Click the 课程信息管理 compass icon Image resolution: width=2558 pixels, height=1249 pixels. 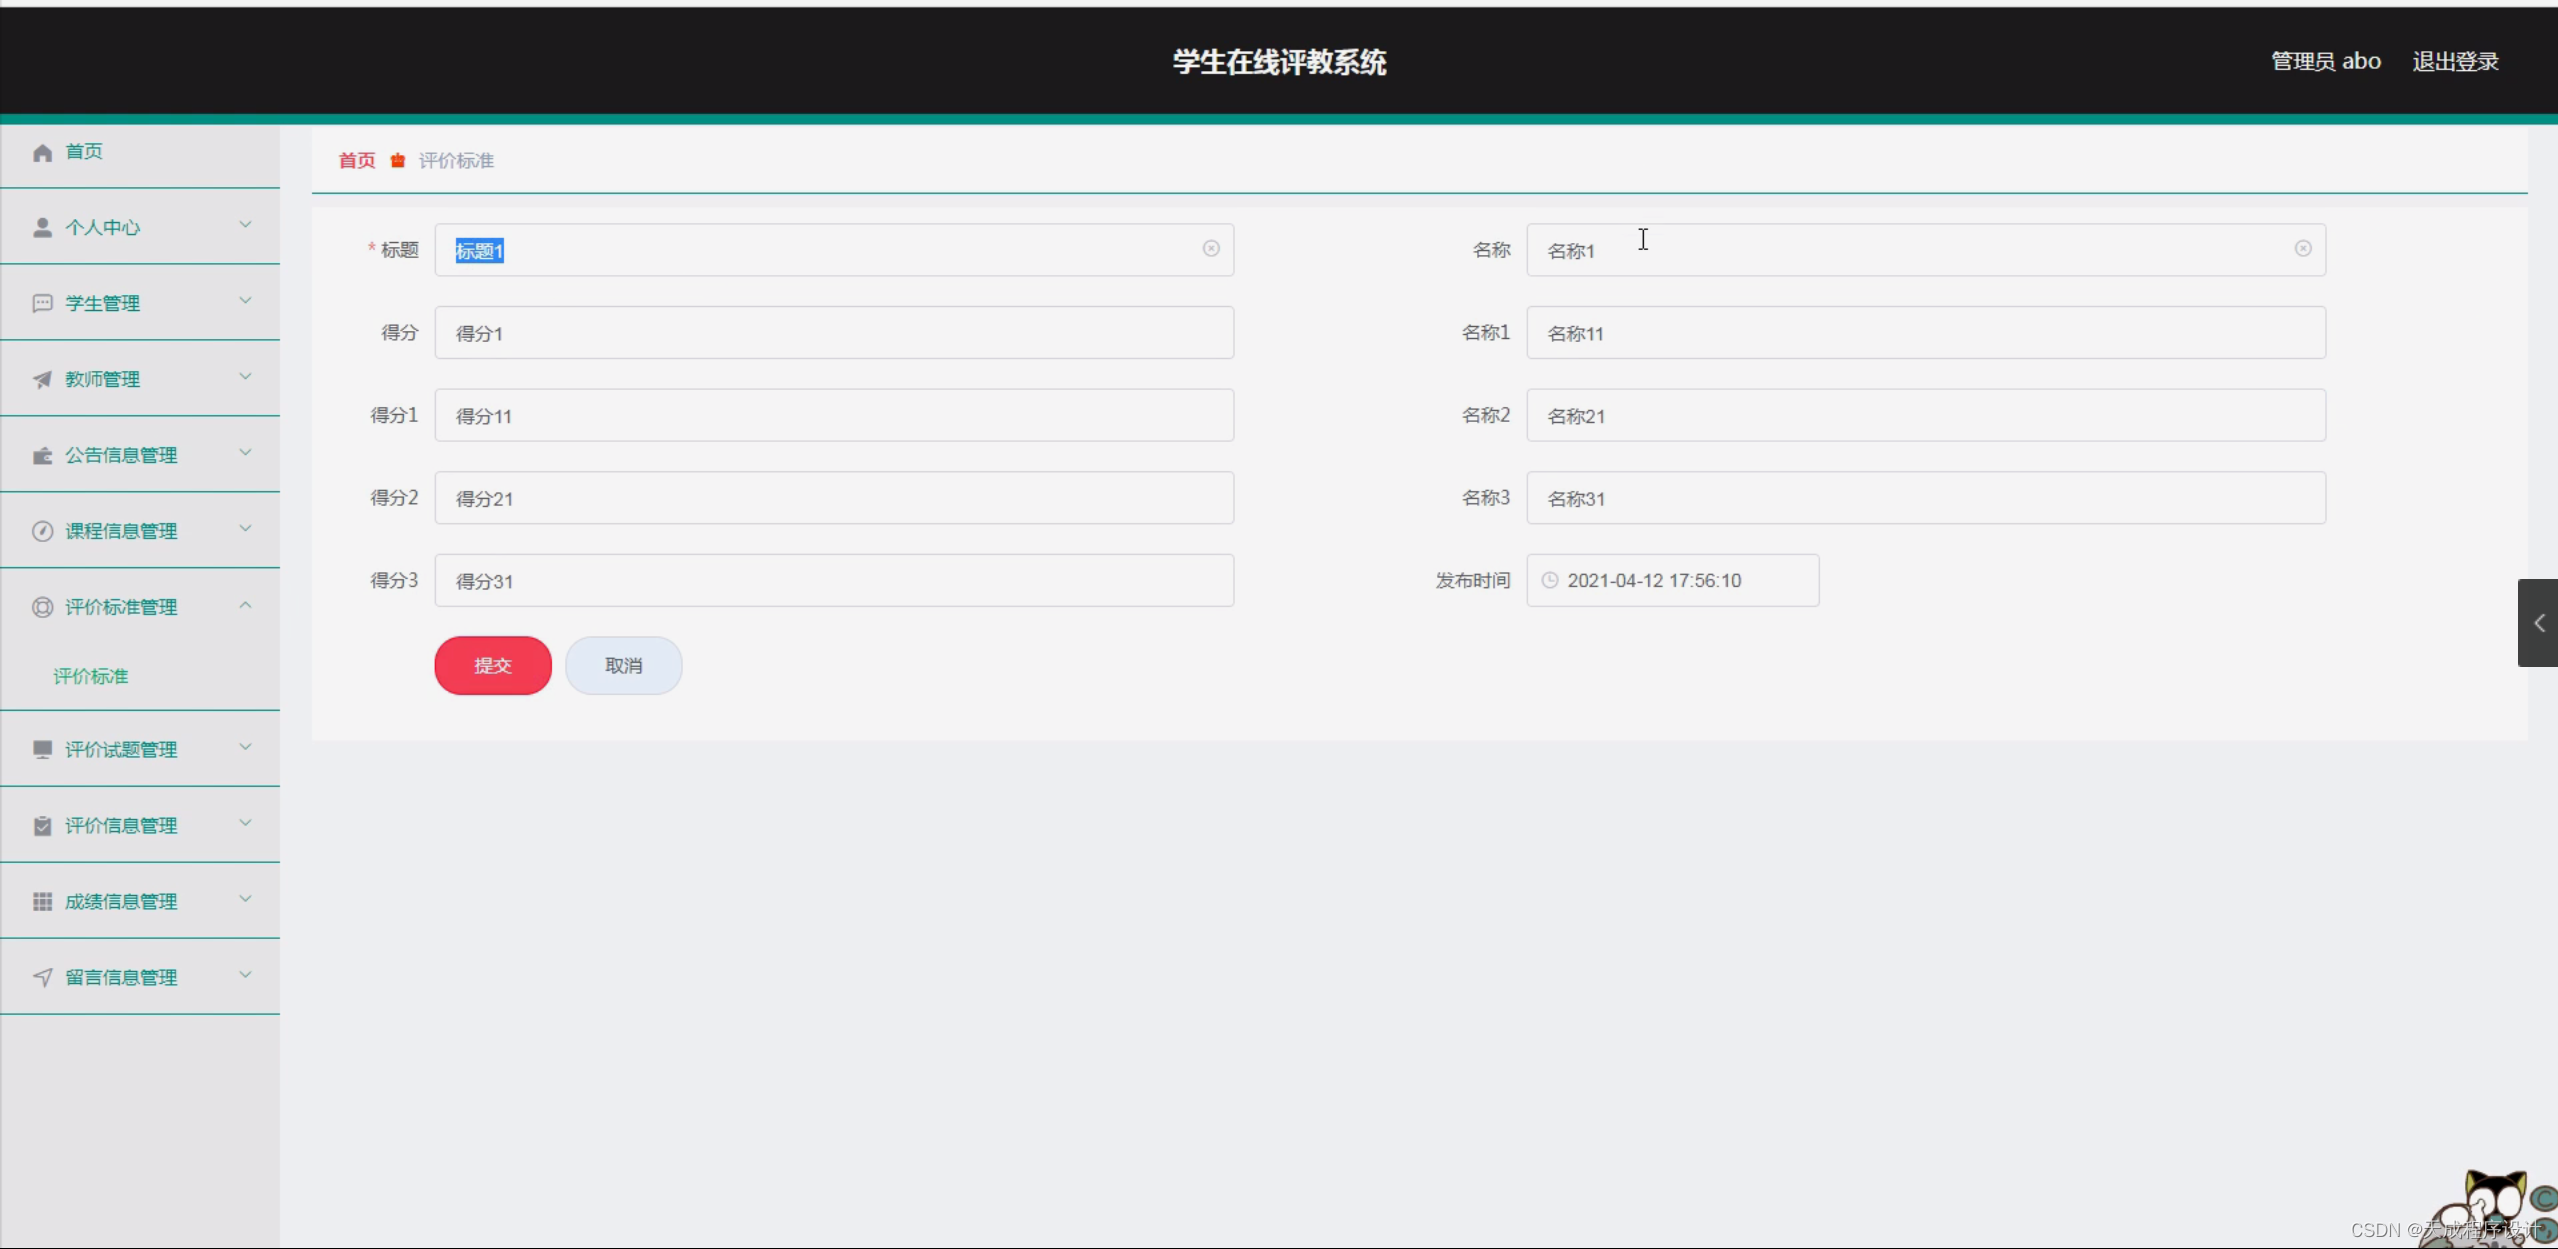pos(42,530)
